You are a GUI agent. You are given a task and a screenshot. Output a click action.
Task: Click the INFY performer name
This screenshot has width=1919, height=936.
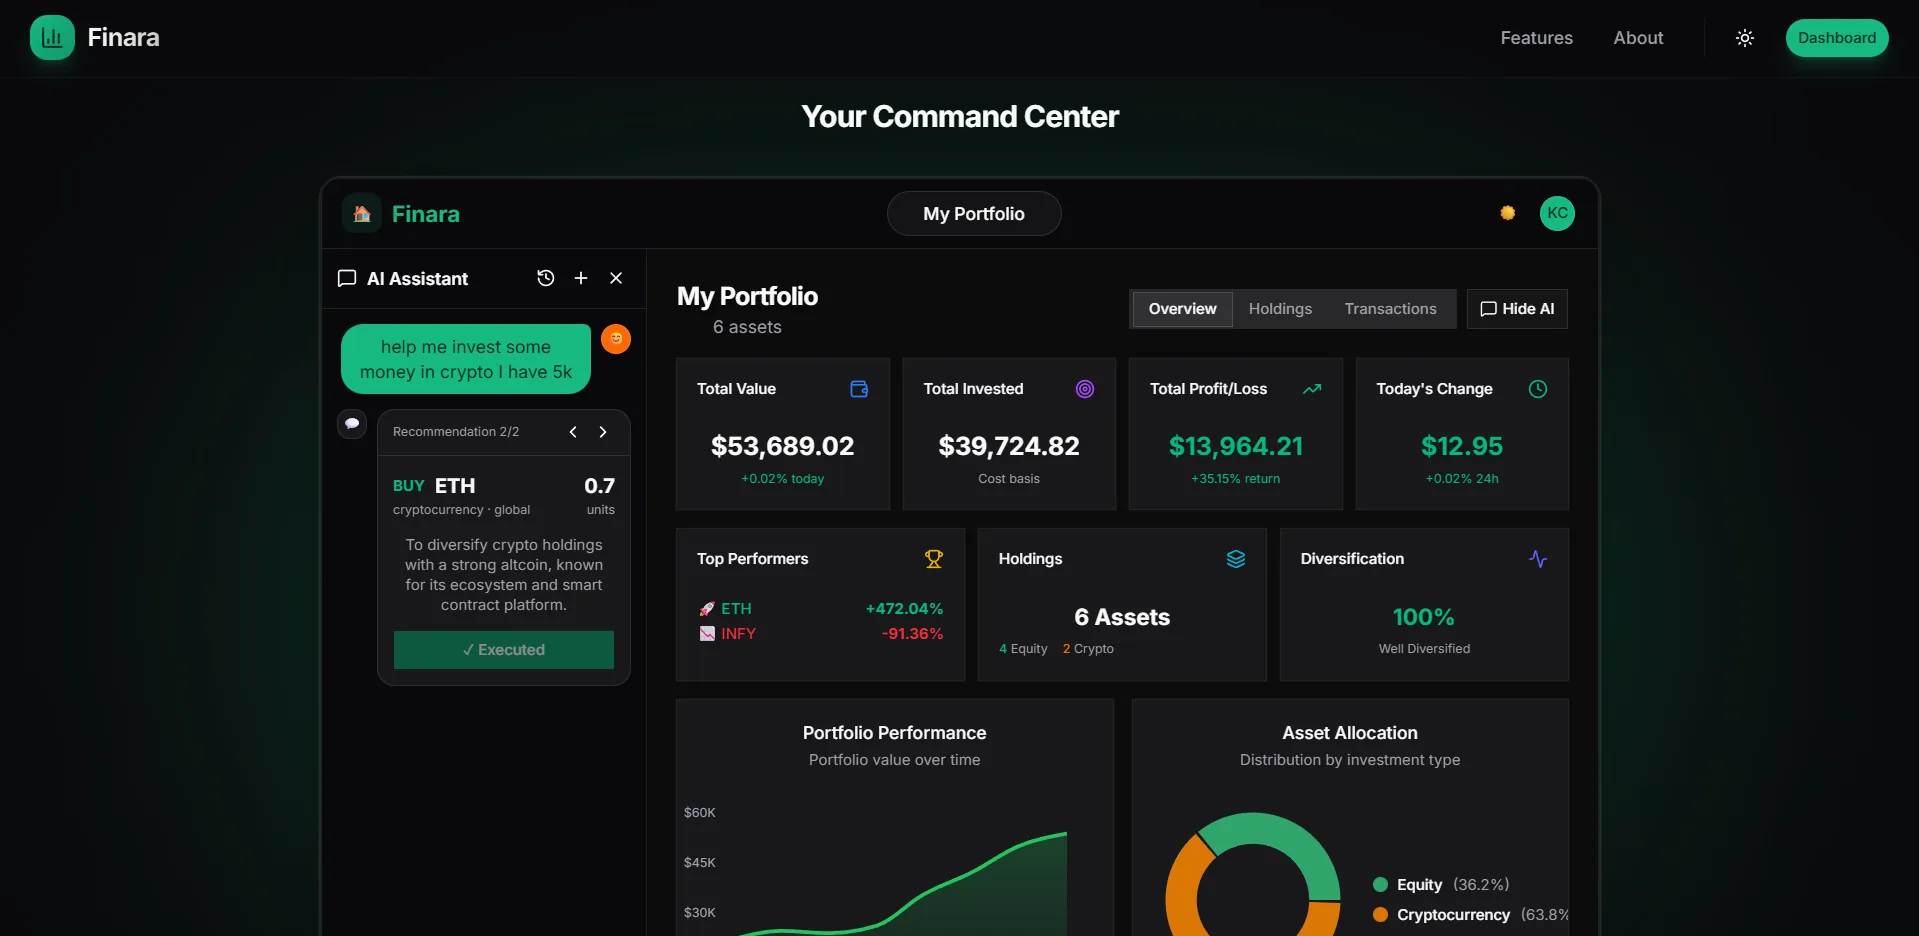pyautogui.click(x=738, y=634)
